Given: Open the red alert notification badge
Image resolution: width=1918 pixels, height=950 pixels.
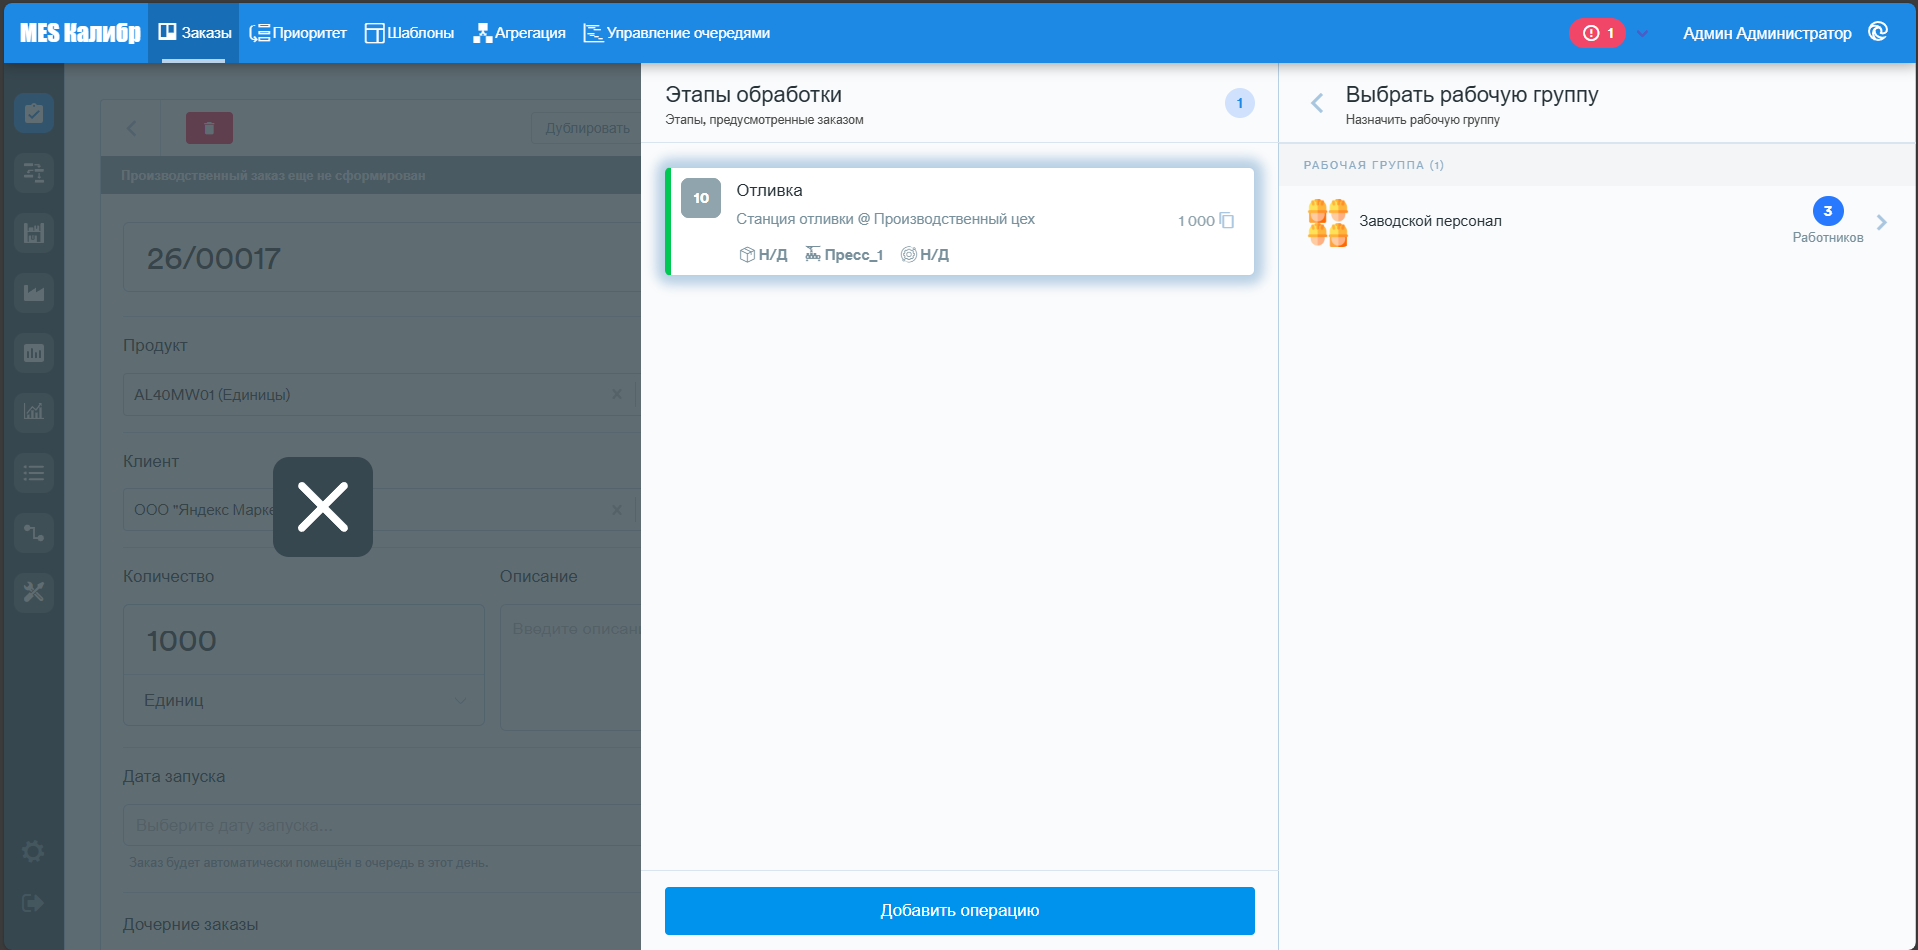Looking at the screenshot, I should click(1597, 33).
